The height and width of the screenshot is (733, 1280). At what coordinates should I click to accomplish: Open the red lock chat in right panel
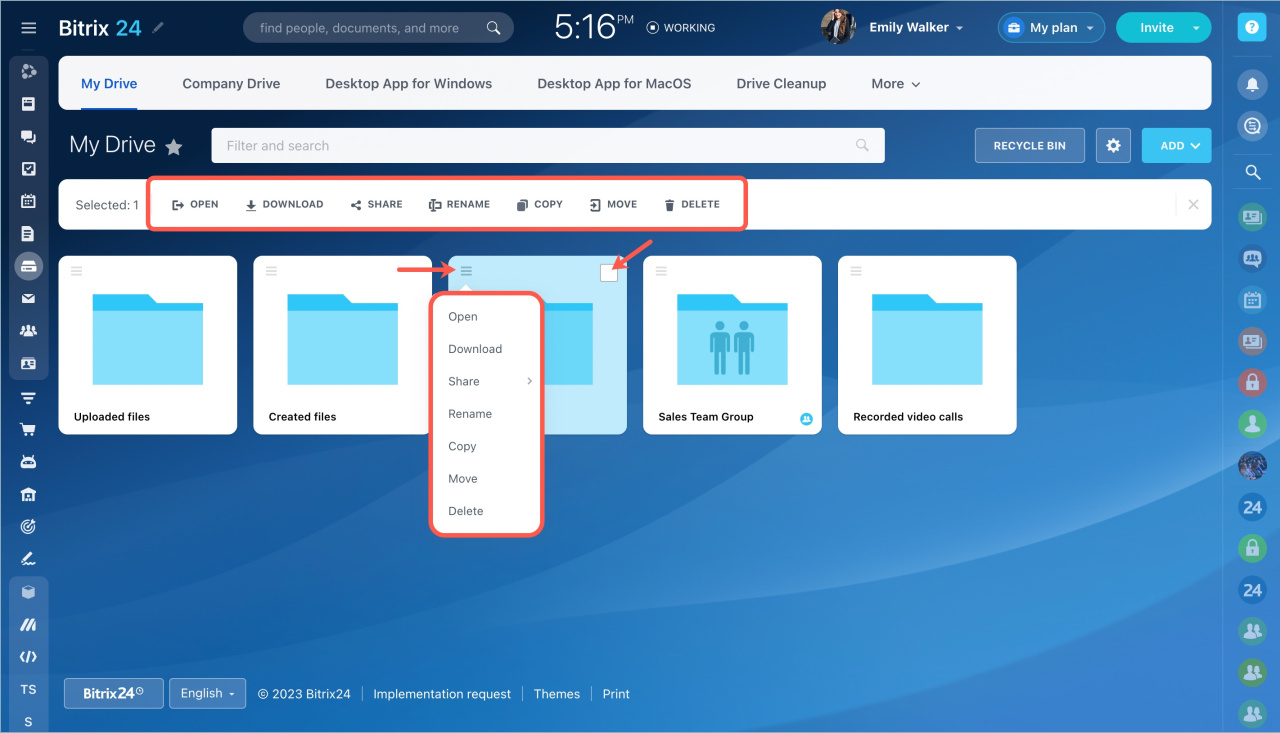1252,382
